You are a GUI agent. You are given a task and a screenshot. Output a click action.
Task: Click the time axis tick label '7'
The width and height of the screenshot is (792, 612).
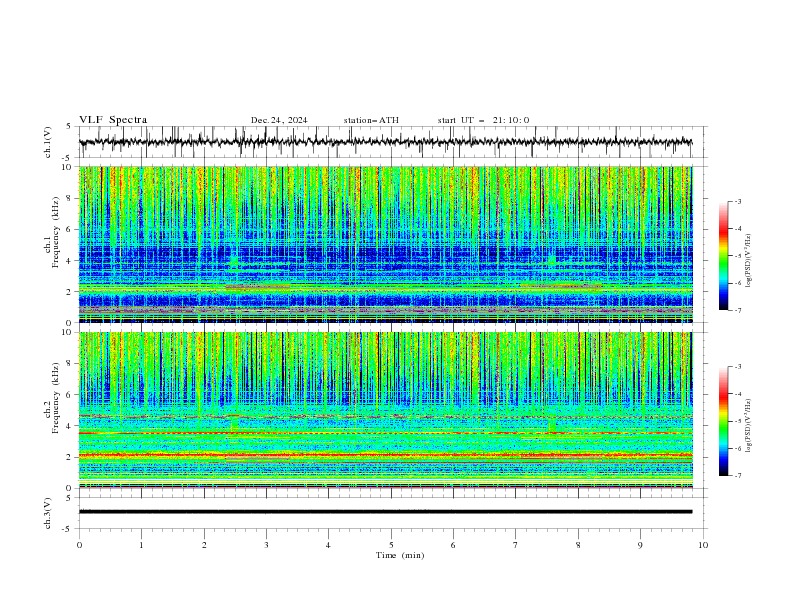point(516,545)
